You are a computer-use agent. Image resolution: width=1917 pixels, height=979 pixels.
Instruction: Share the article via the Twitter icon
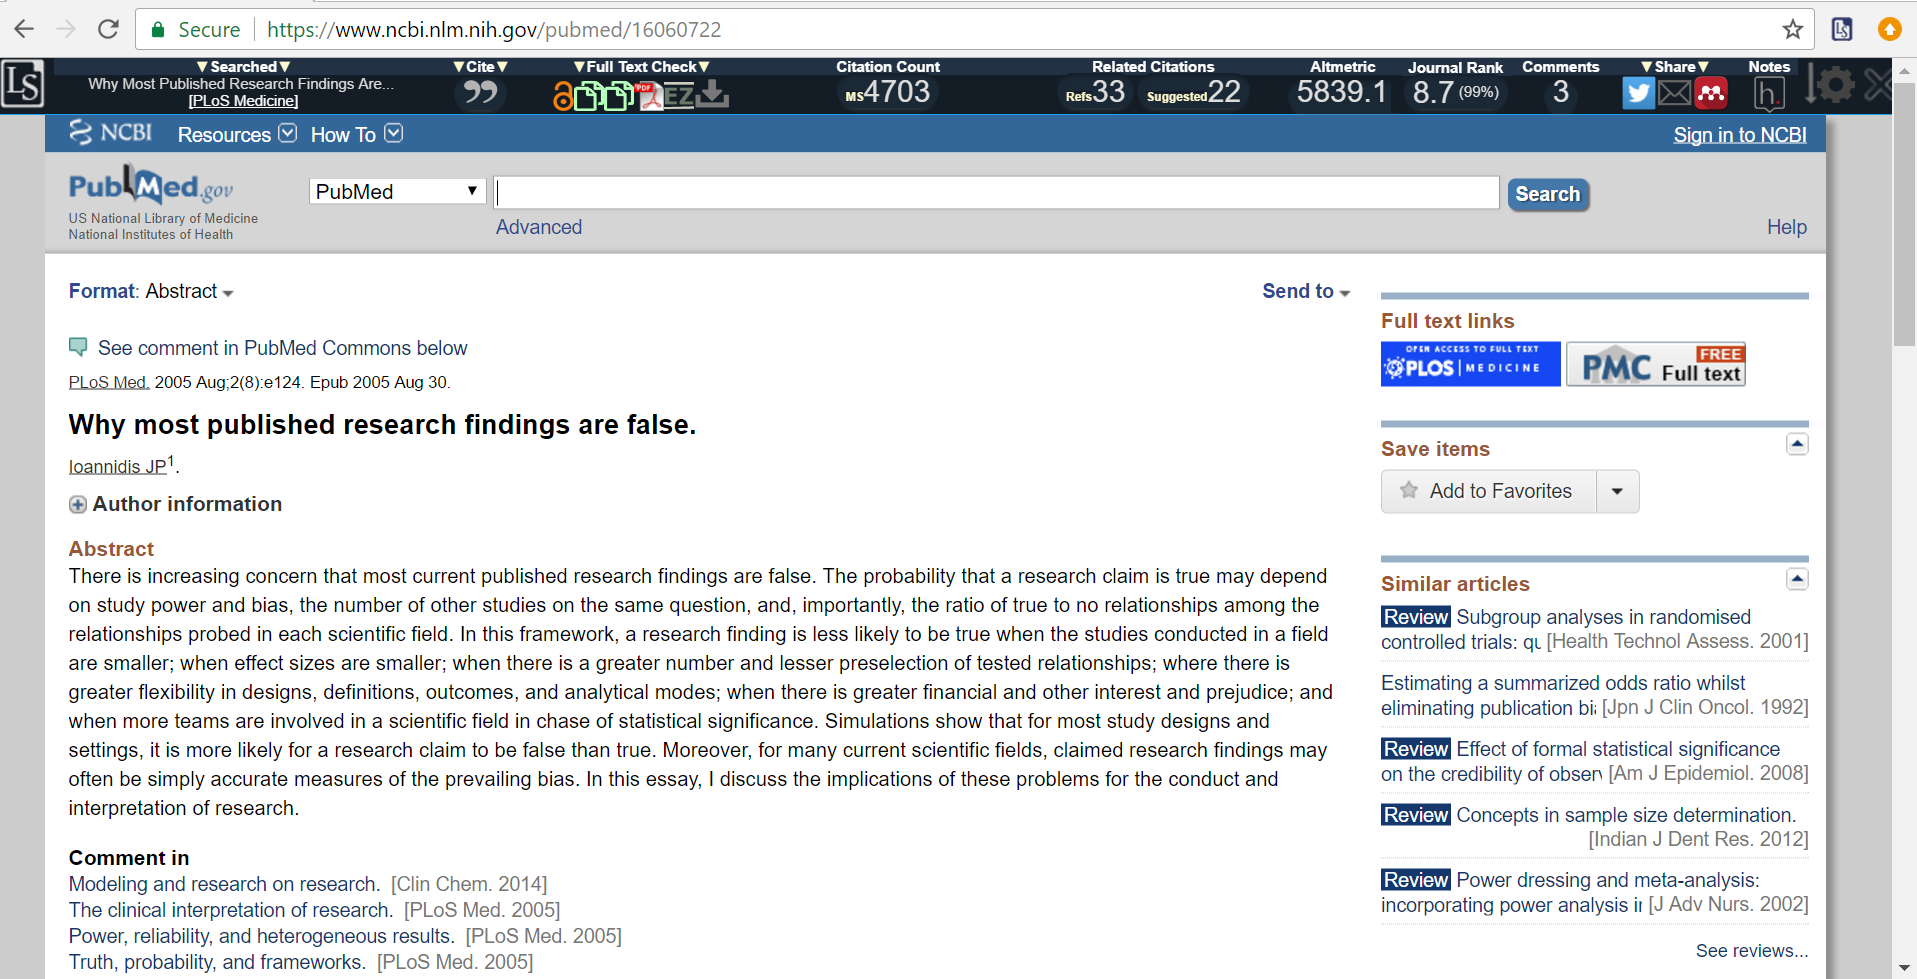(x=1638, y=92)
